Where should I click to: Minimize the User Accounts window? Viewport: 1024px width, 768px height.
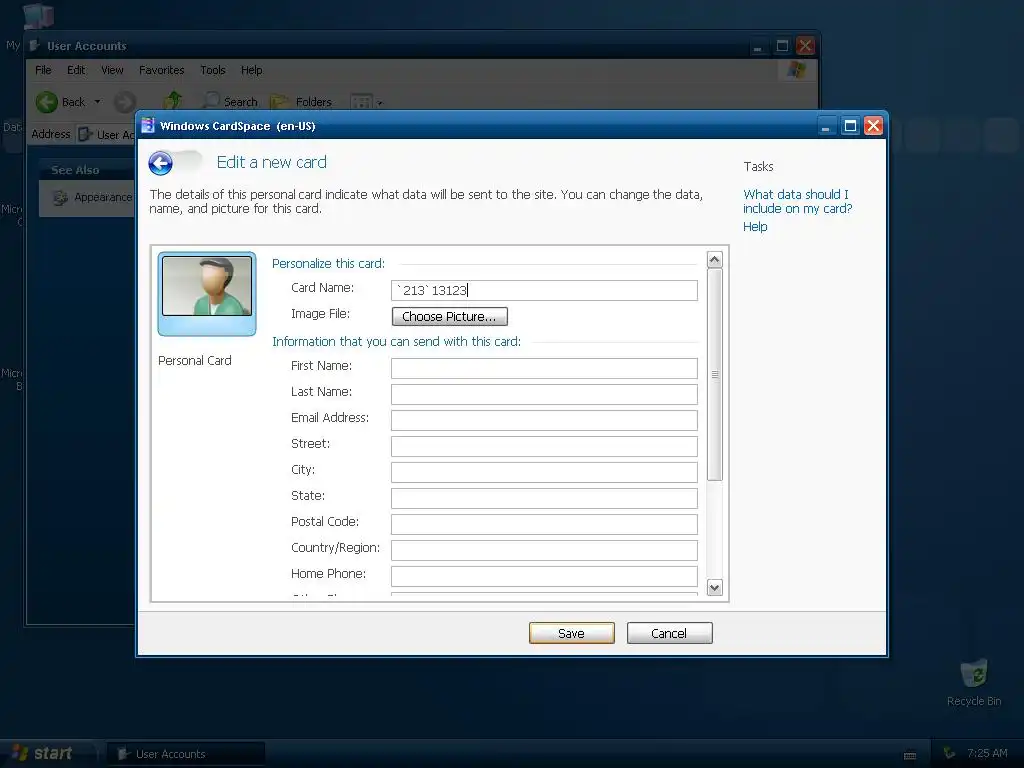click(x=758, y=46)
